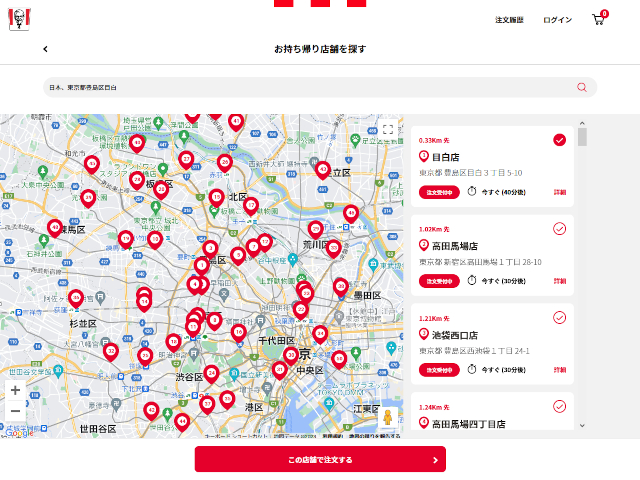Click store list scrollbar down arrow
640x480 pixels.
point(582,425)
